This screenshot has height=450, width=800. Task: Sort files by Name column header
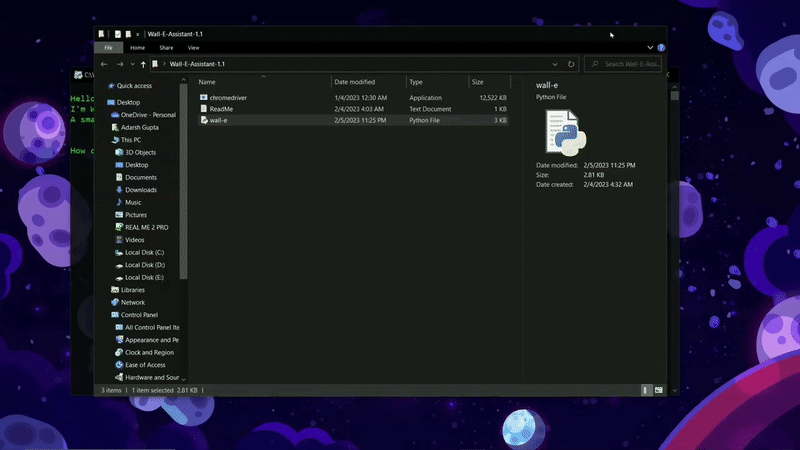[207, 82]
